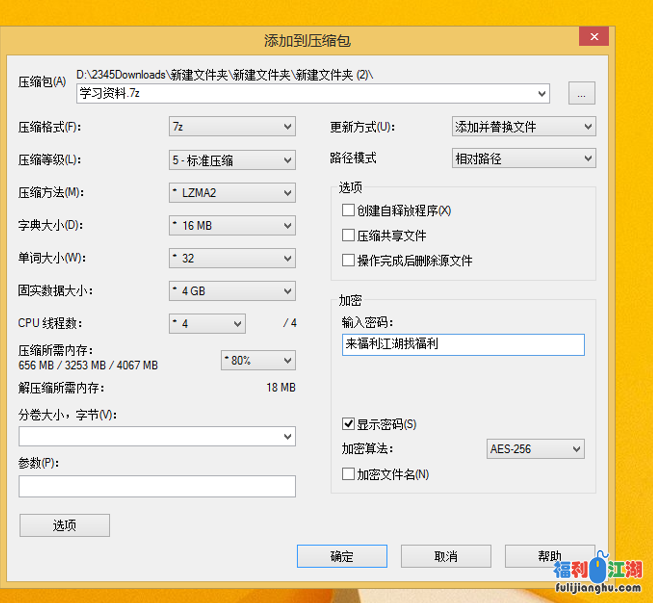
Task: Enable 创建自释放程序 checkbox
Action: pyautogui.click(x=349, y=211)
